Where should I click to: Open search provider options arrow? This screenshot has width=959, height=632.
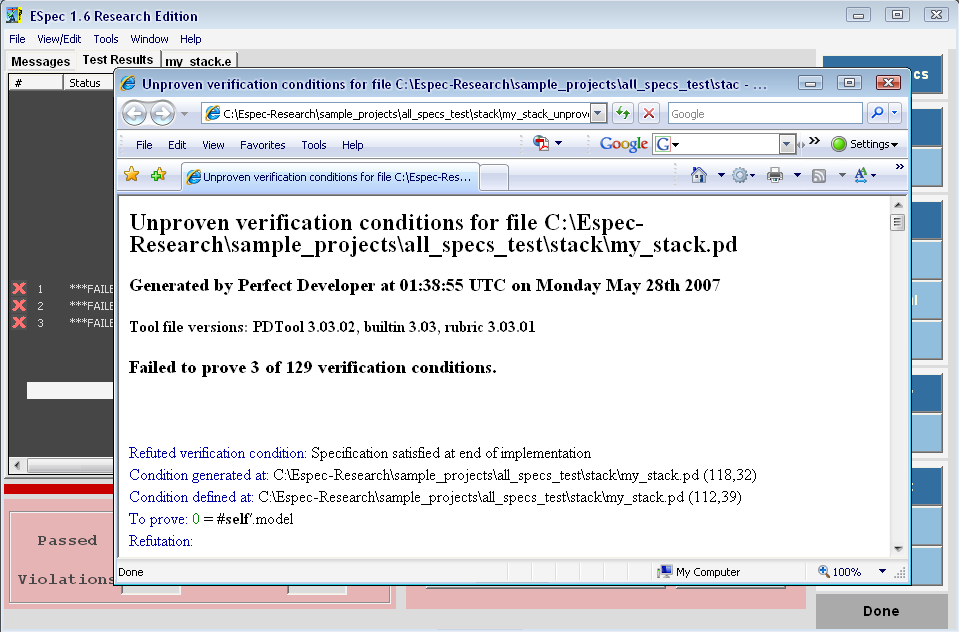895,113
